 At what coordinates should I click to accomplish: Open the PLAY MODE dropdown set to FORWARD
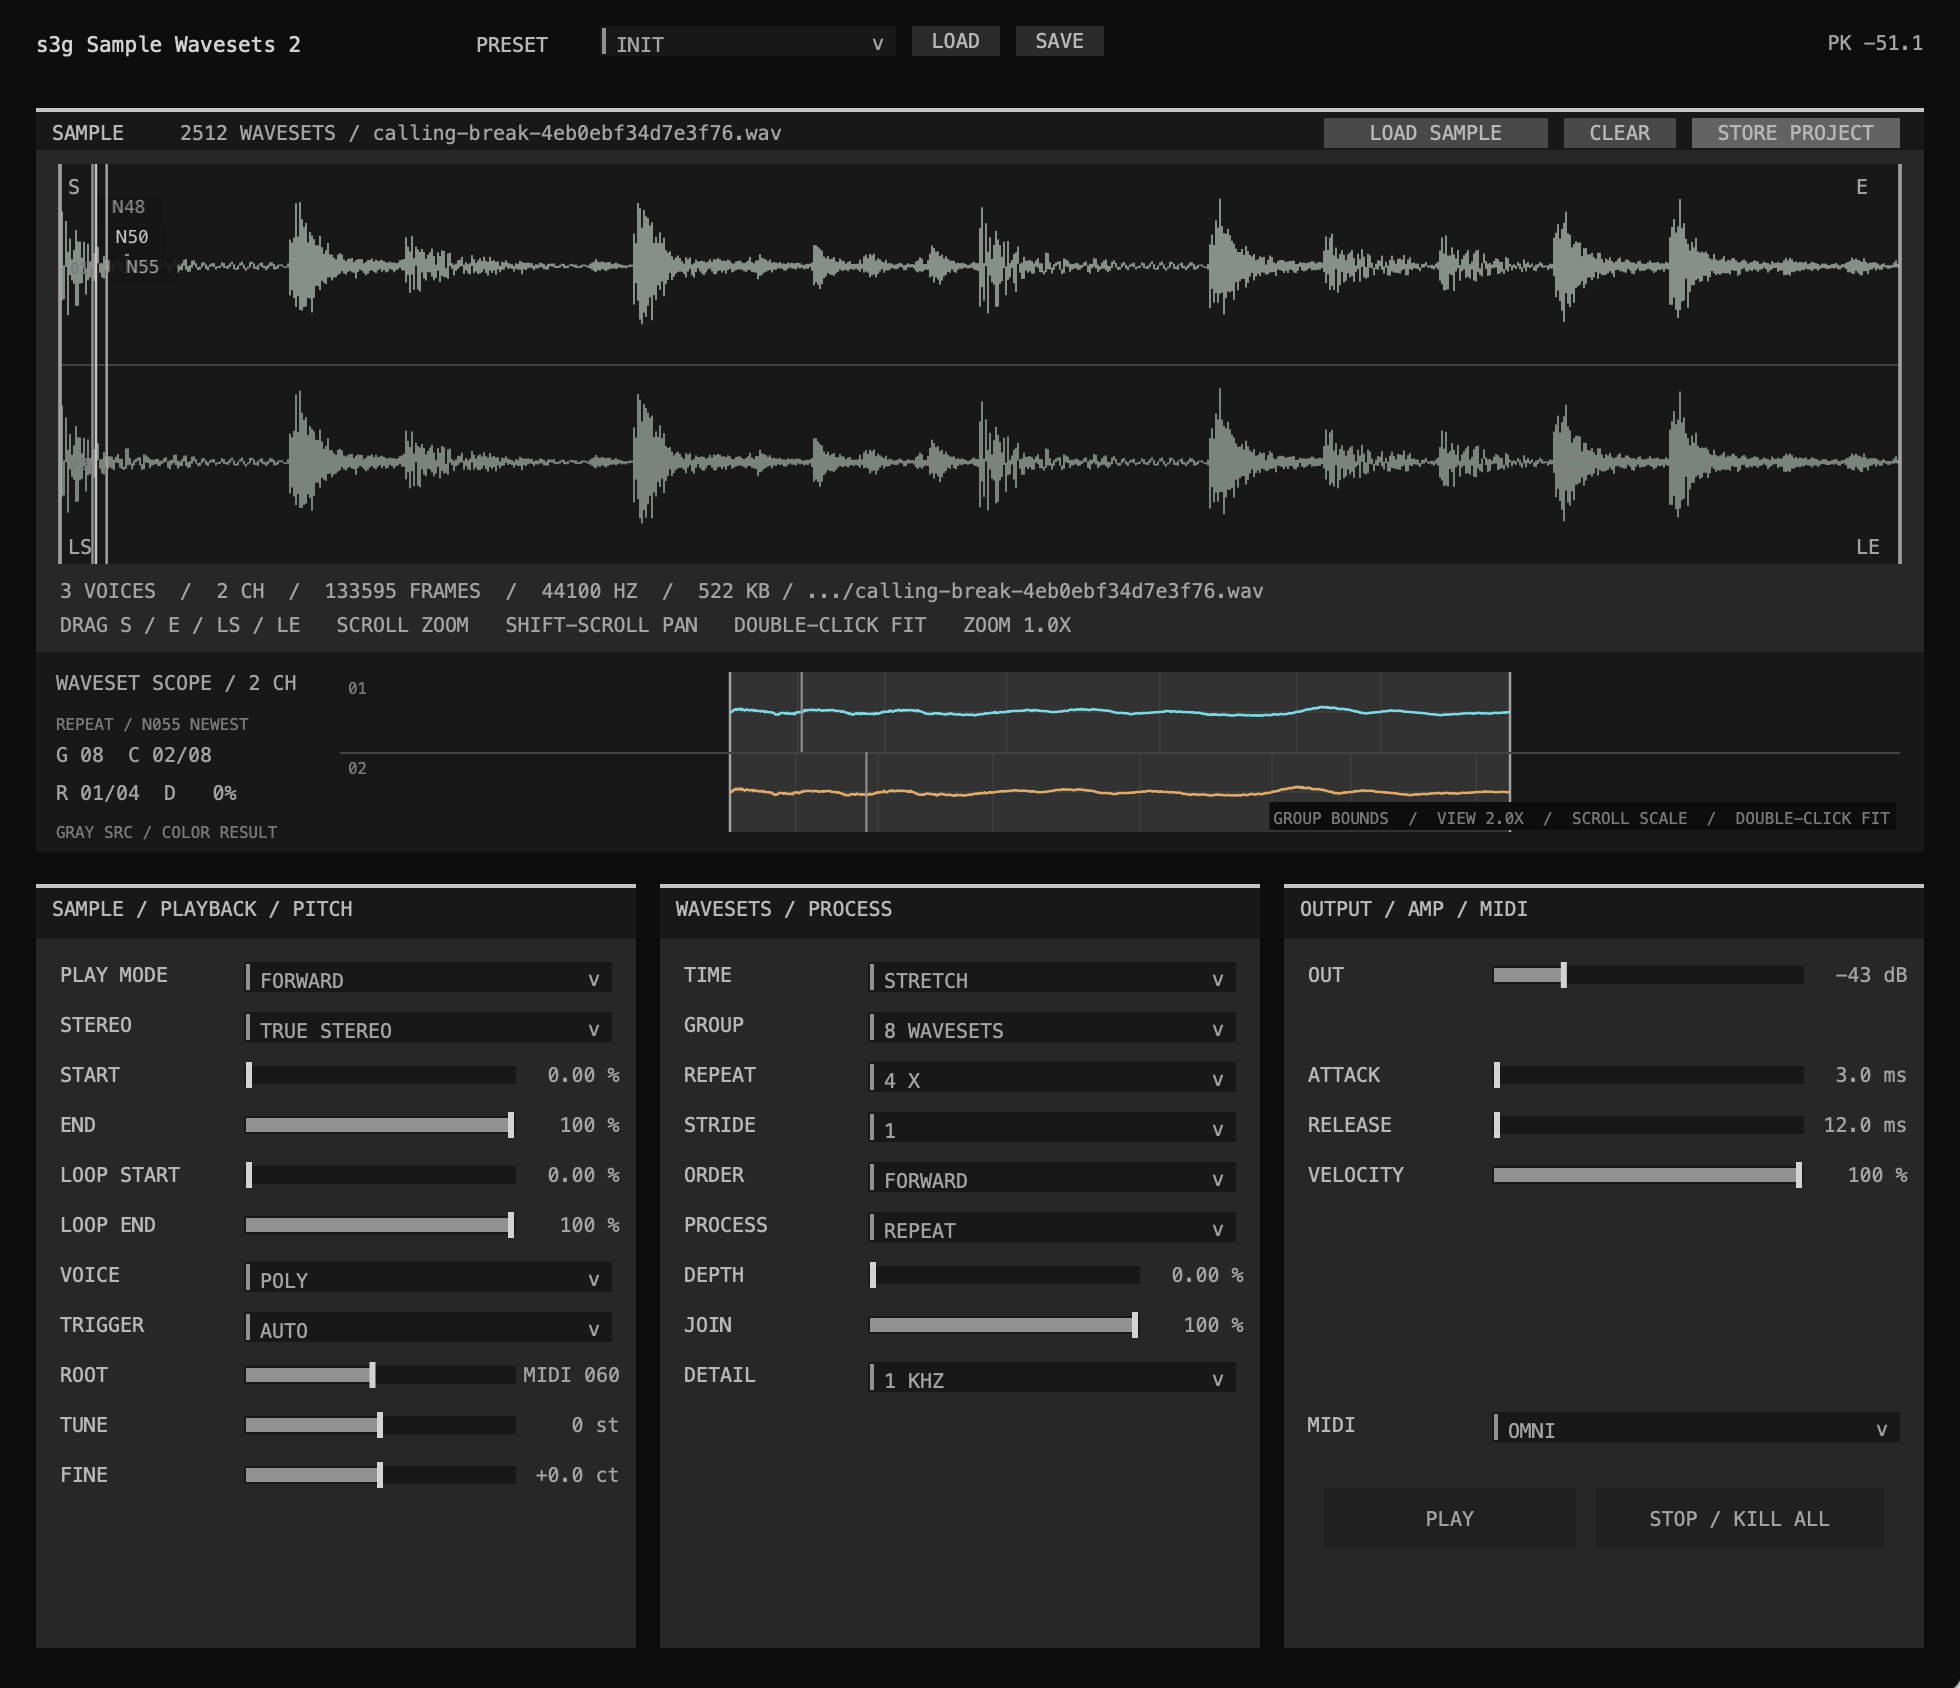click(428, 979)
